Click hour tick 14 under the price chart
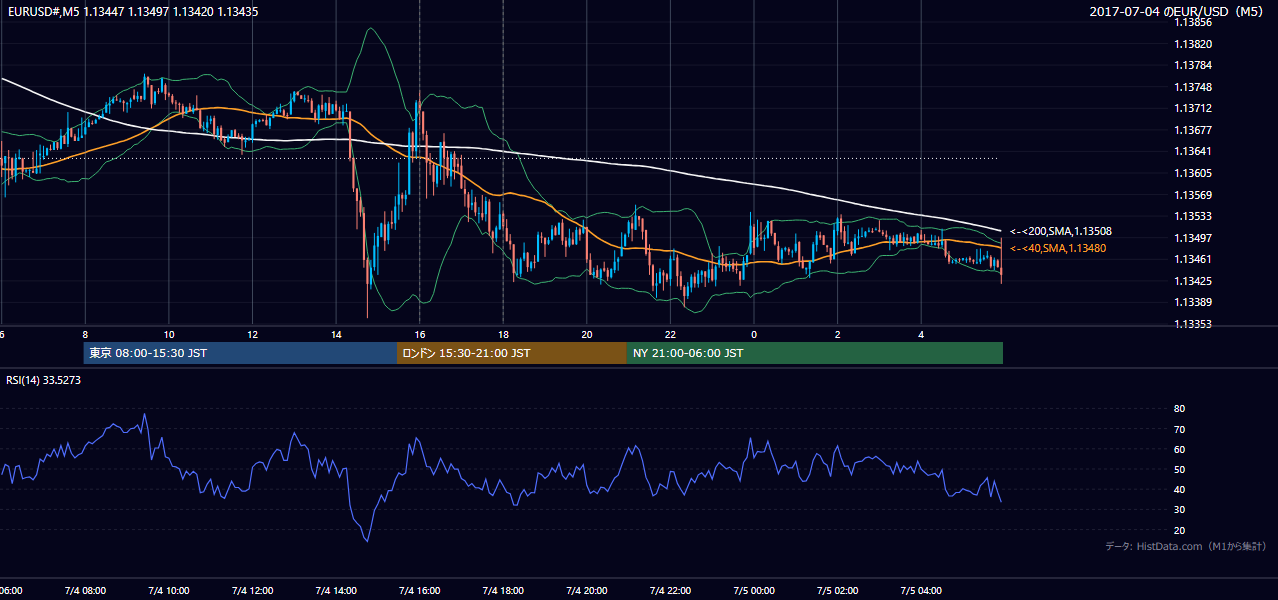This screenshot has width=1278, height=600. tap(336, 335)
